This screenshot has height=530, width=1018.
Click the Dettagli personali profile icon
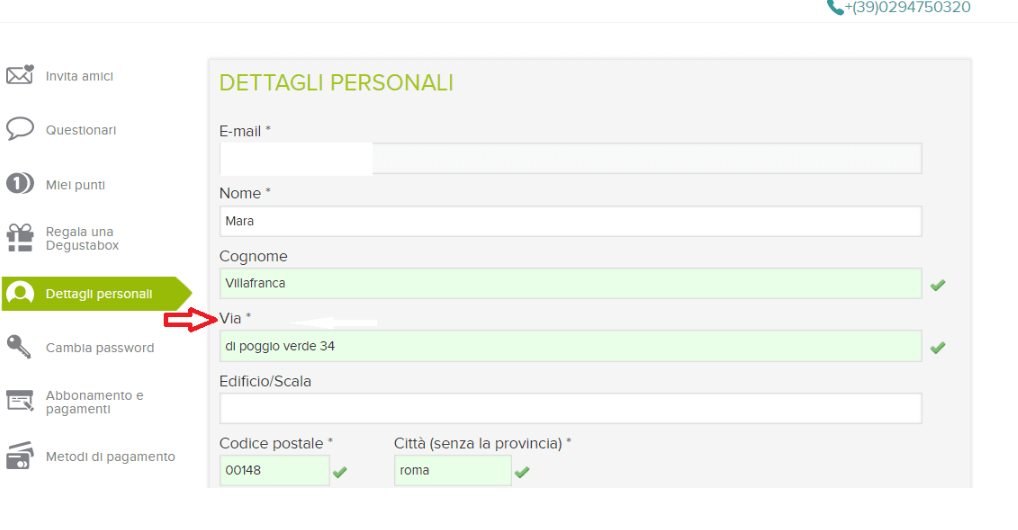point(20,294)
